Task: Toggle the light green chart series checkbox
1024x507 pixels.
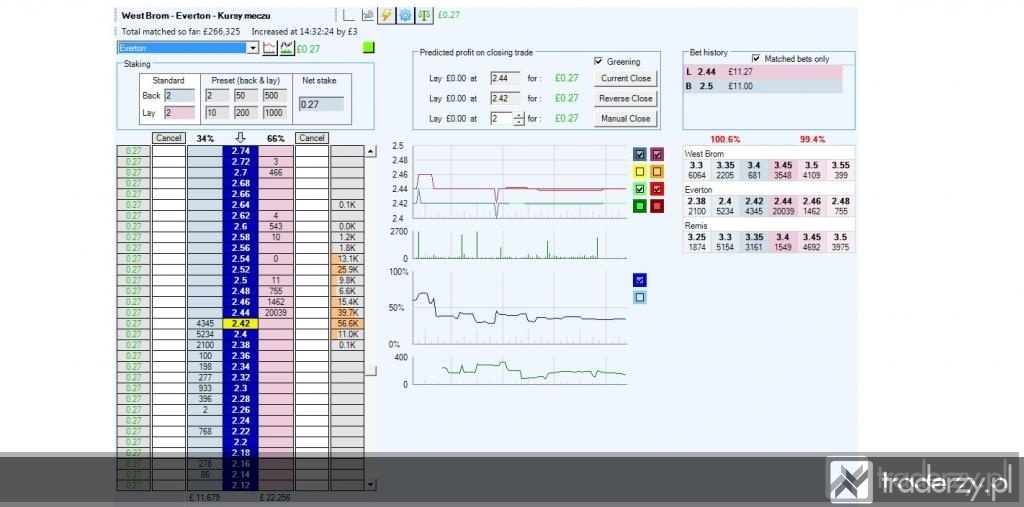Action: point(640,189)
